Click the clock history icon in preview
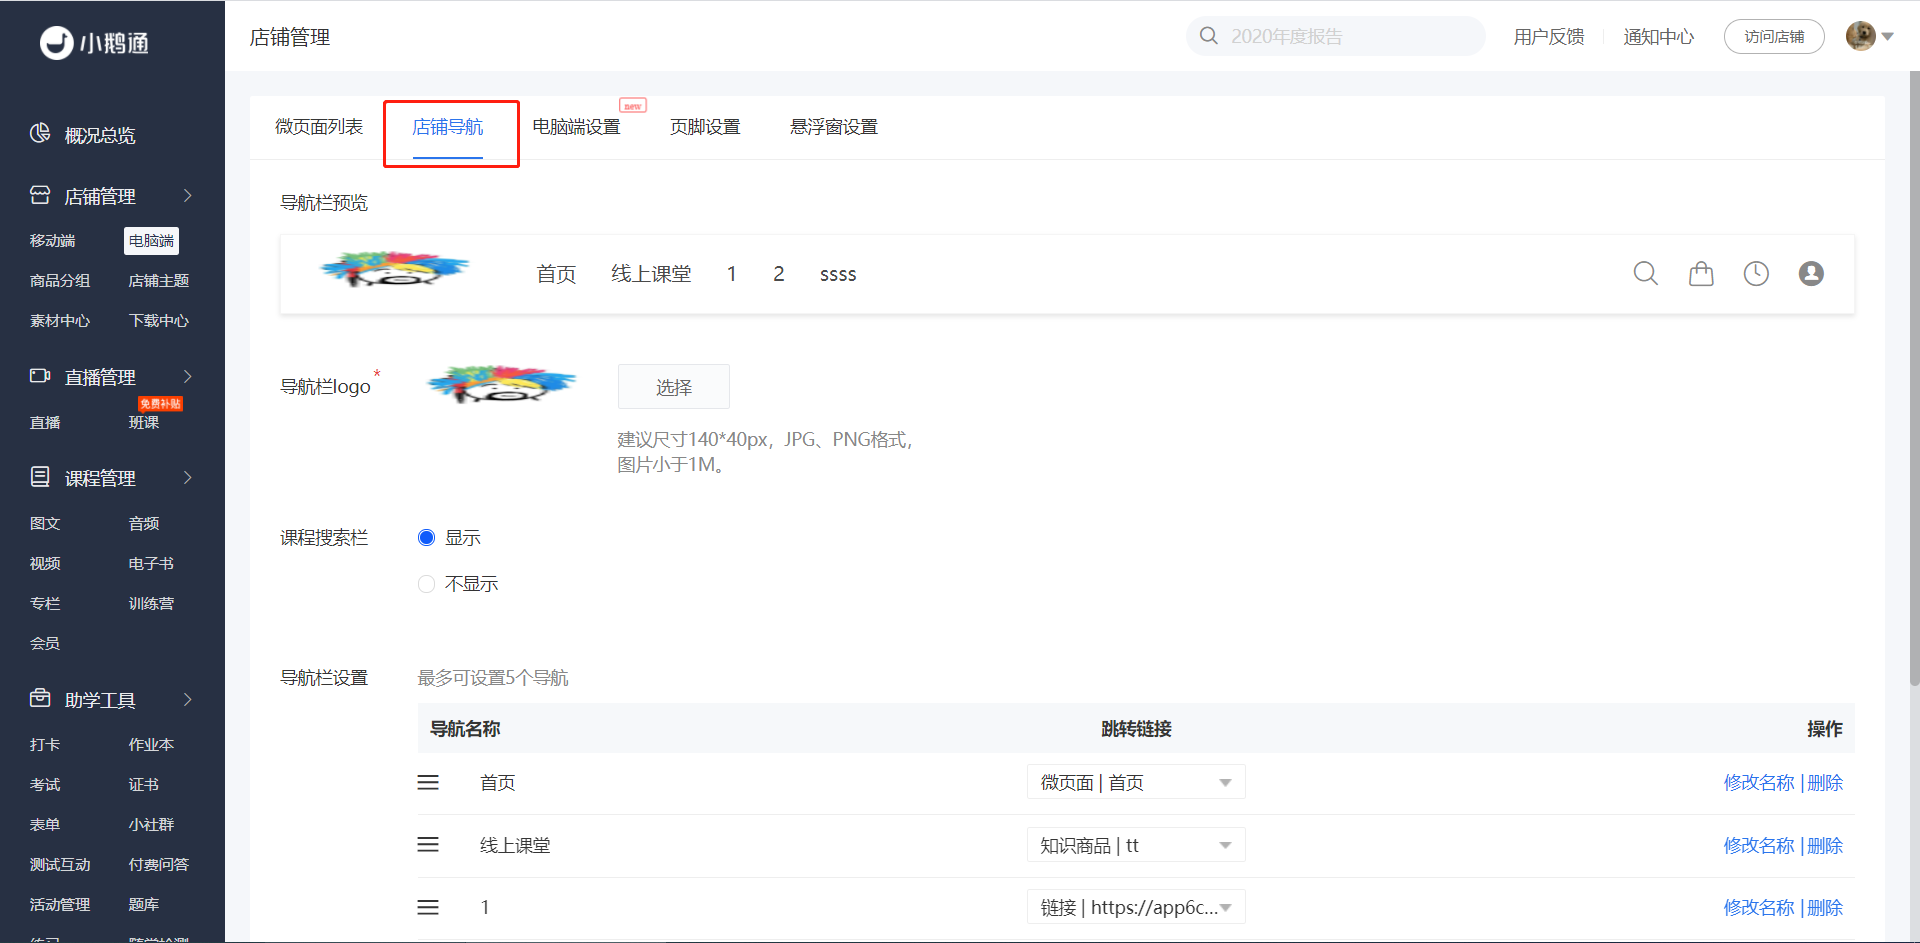This screenshot has height=943, width=1920. click(x=1756, y=273)
